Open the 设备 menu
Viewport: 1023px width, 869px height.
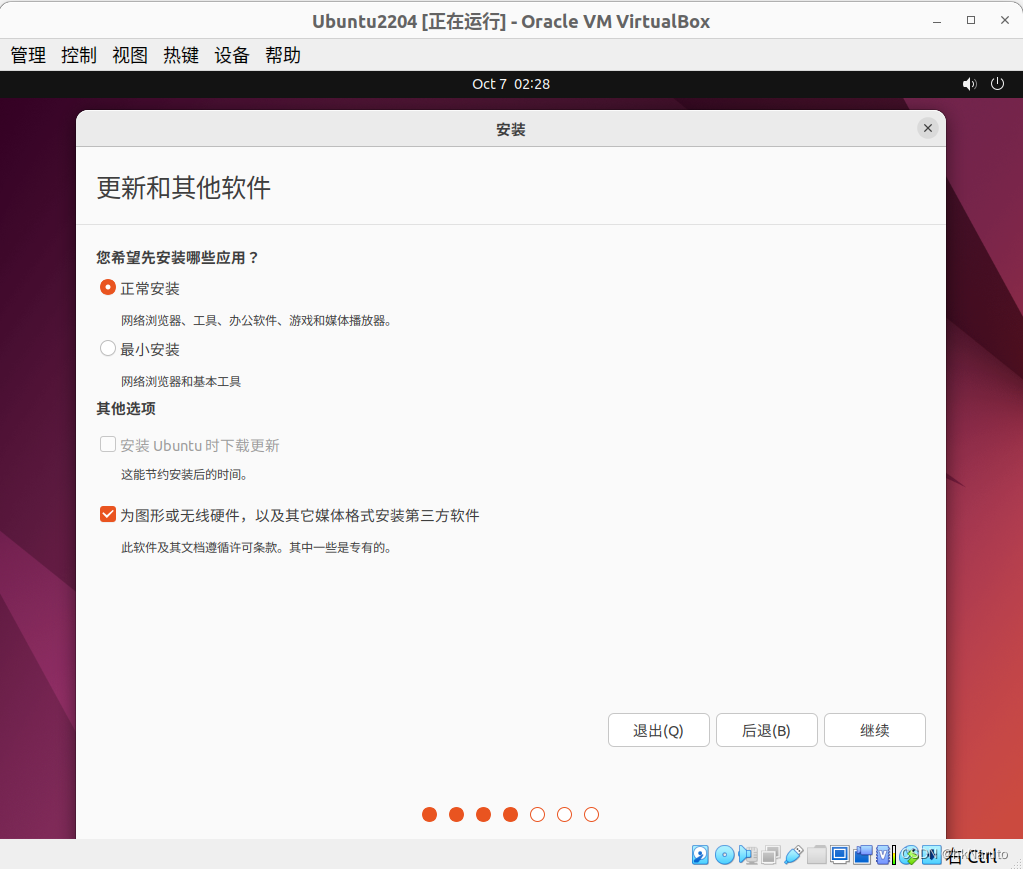(x=232, y=55)
